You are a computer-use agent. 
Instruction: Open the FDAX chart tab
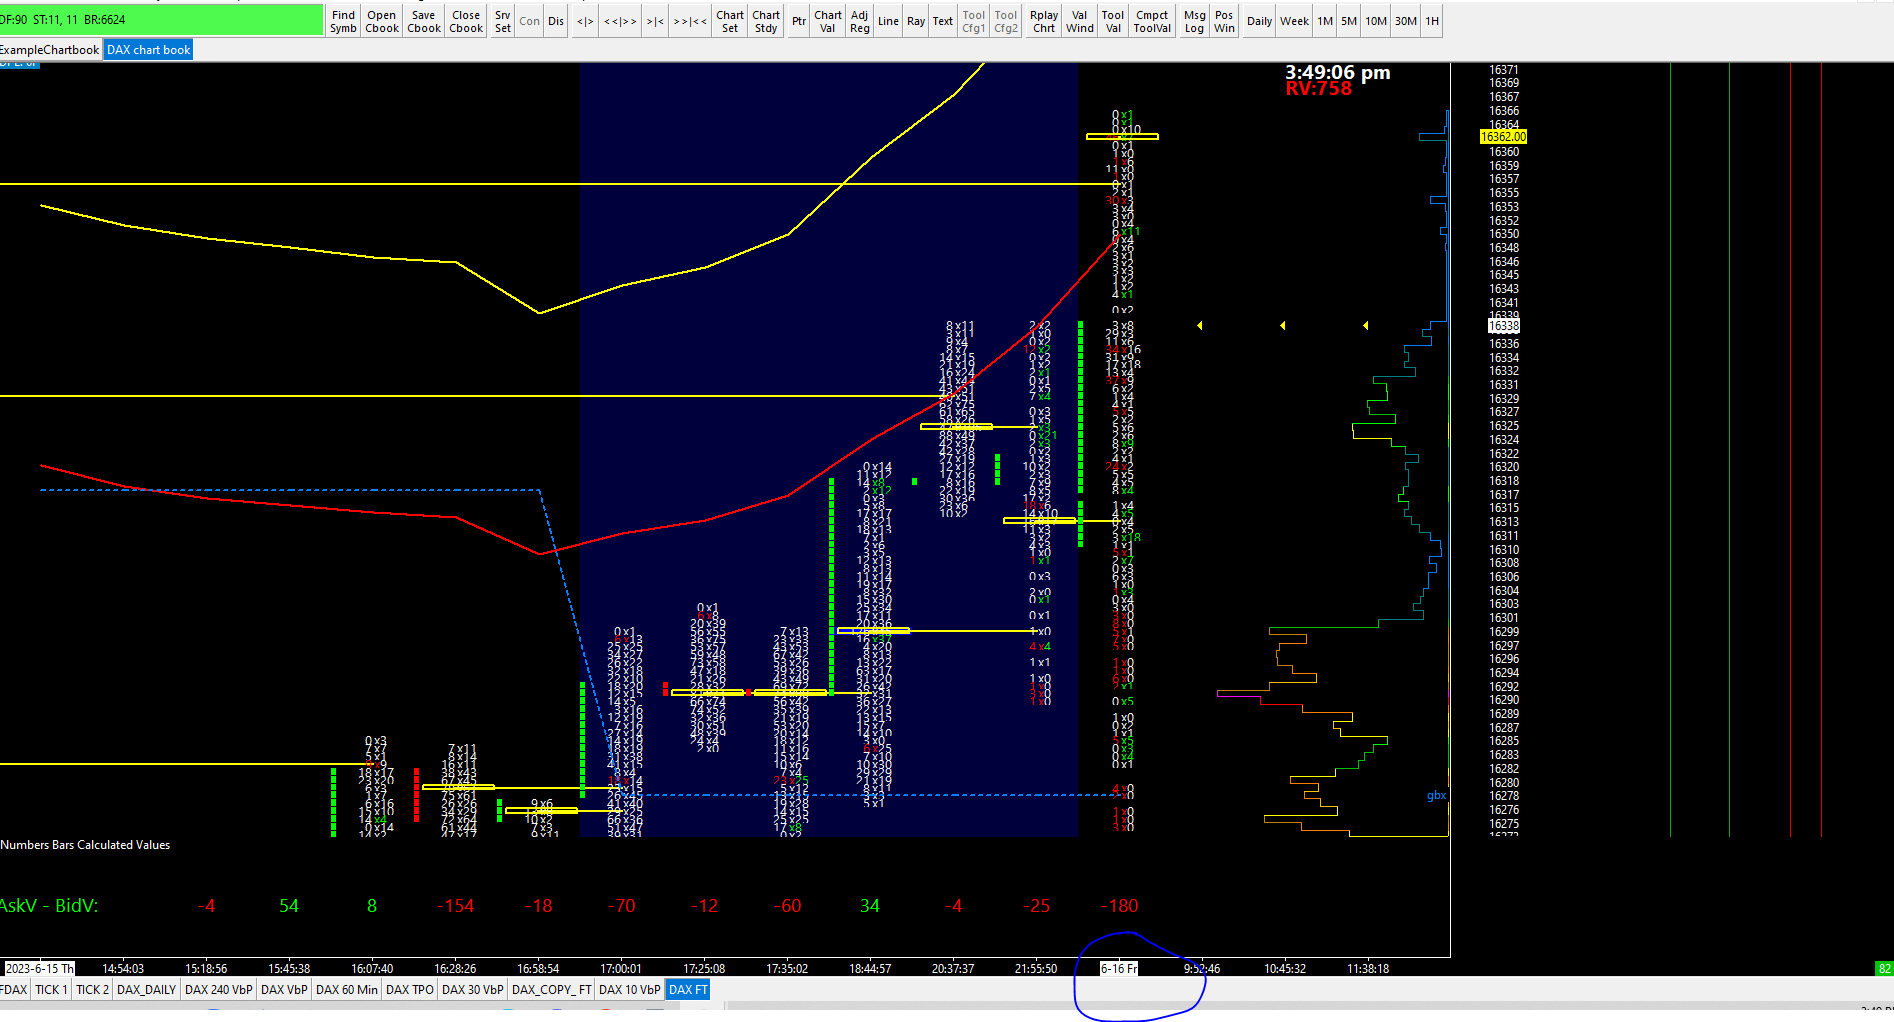pos(14,990)
